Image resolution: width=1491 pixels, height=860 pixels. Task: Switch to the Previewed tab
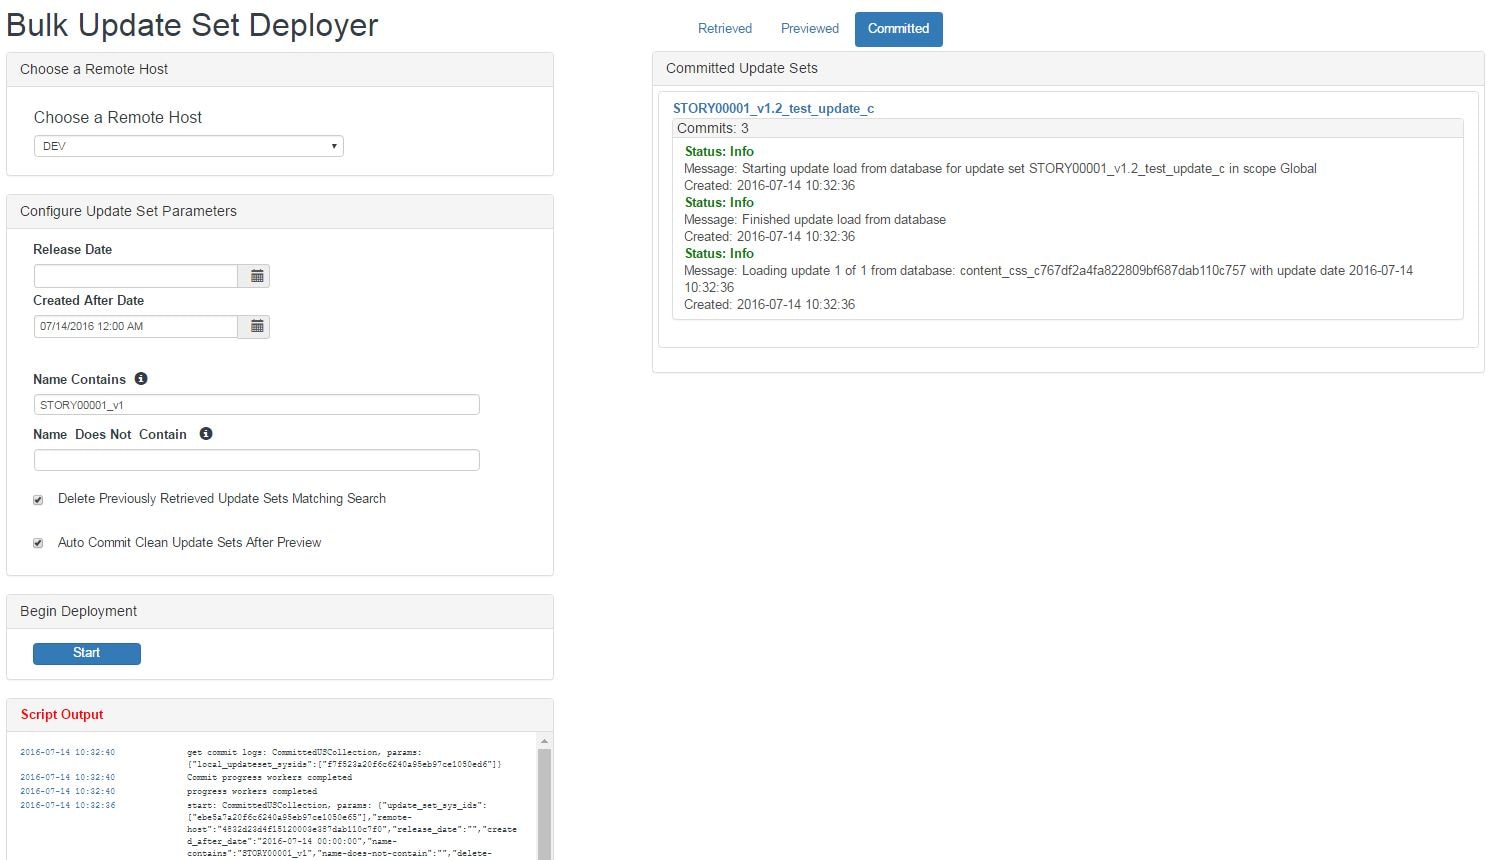click(808, 28)
